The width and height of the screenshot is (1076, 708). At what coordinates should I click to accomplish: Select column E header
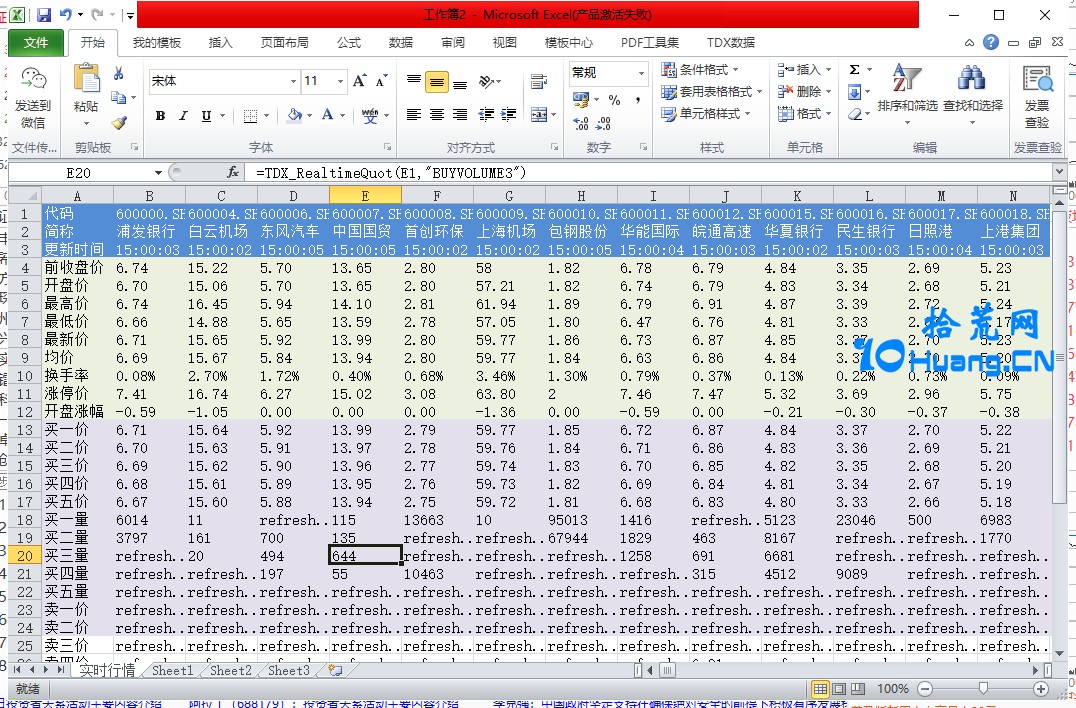365,196
